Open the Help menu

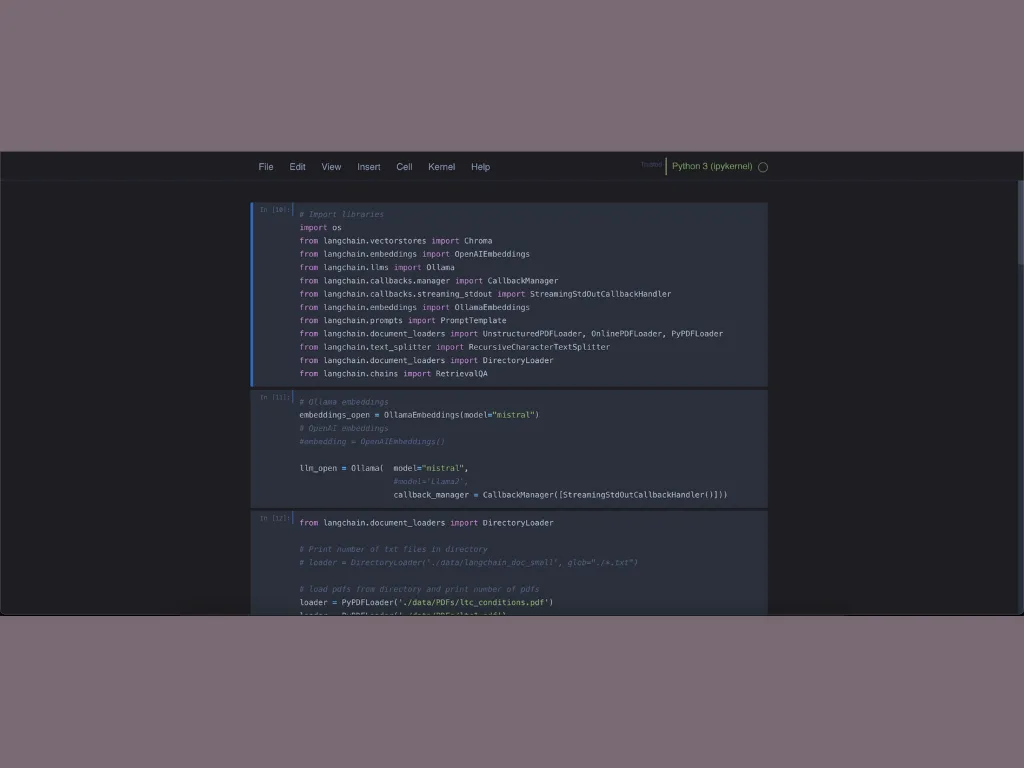(480, 167)
